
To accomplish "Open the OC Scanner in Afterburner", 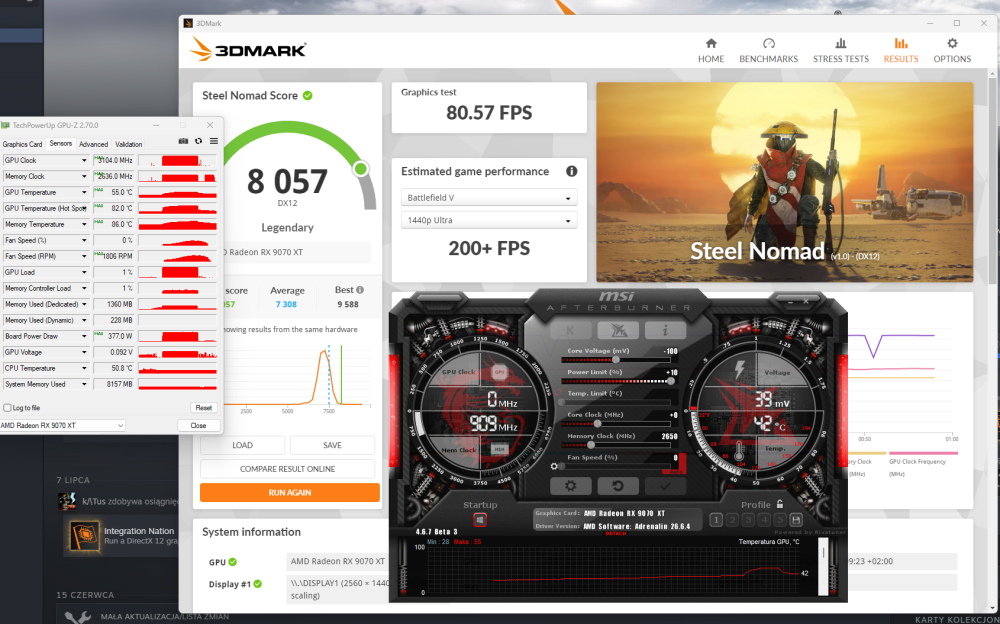I will [618, 330].
